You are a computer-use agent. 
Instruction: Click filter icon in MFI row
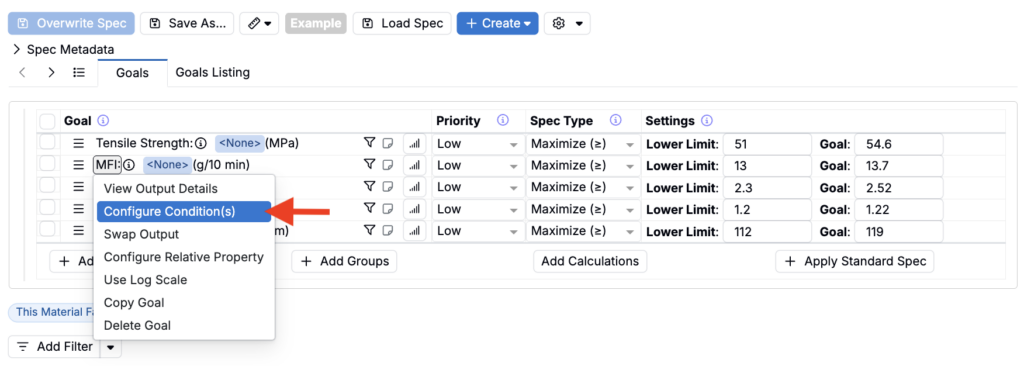click(x=370, y=165)
